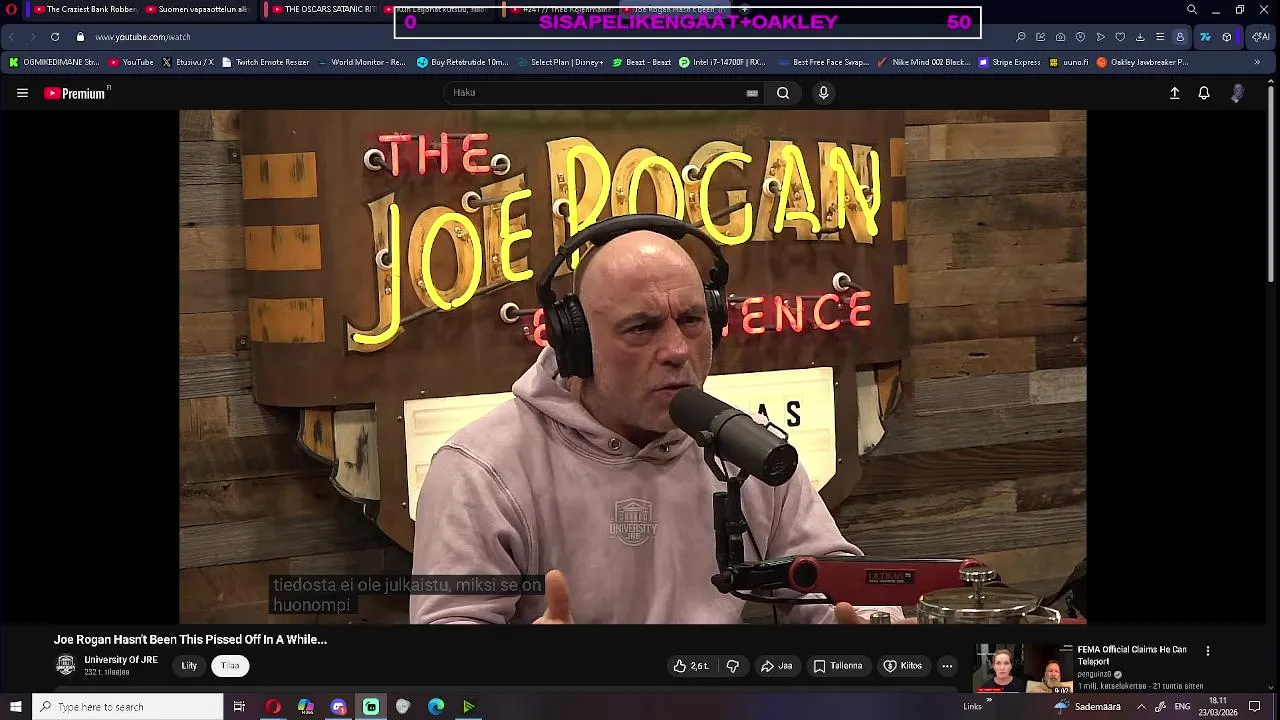Open Nike Mind 002 Black bookmark
This screenshot has height=720, width=1280.
(923, 62)
